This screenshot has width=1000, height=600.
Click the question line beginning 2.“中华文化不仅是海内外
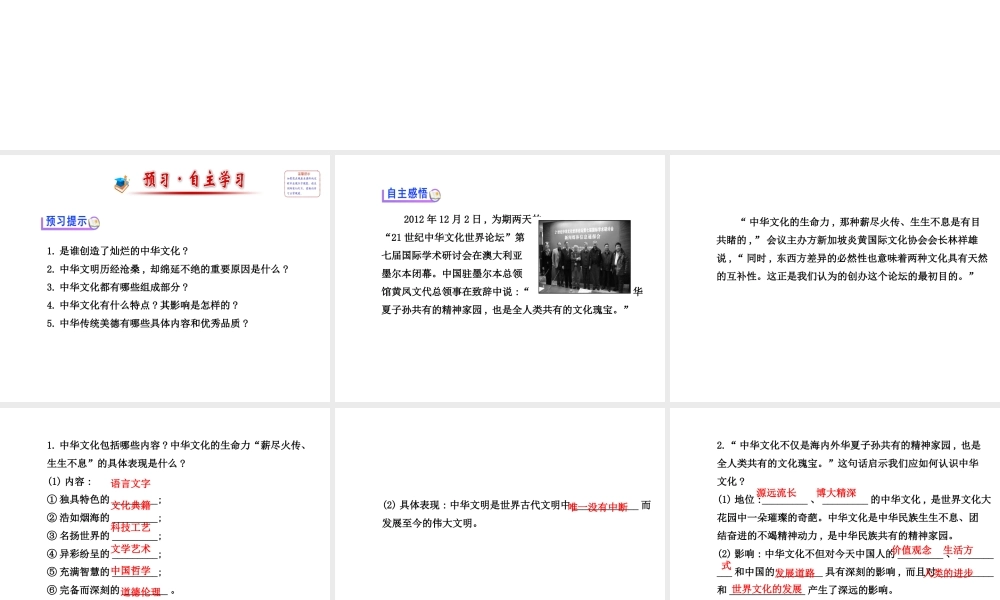pos(848,445)
